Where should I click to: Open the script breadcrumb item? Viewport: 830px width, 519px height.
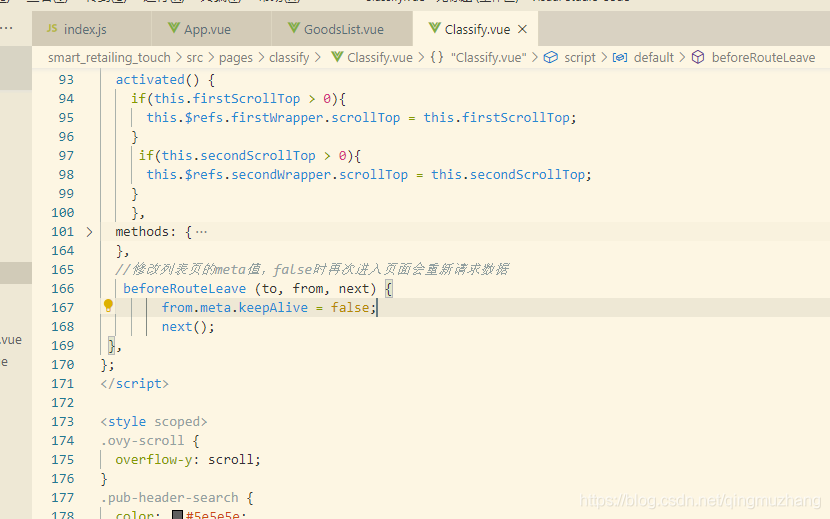[580, 57]
